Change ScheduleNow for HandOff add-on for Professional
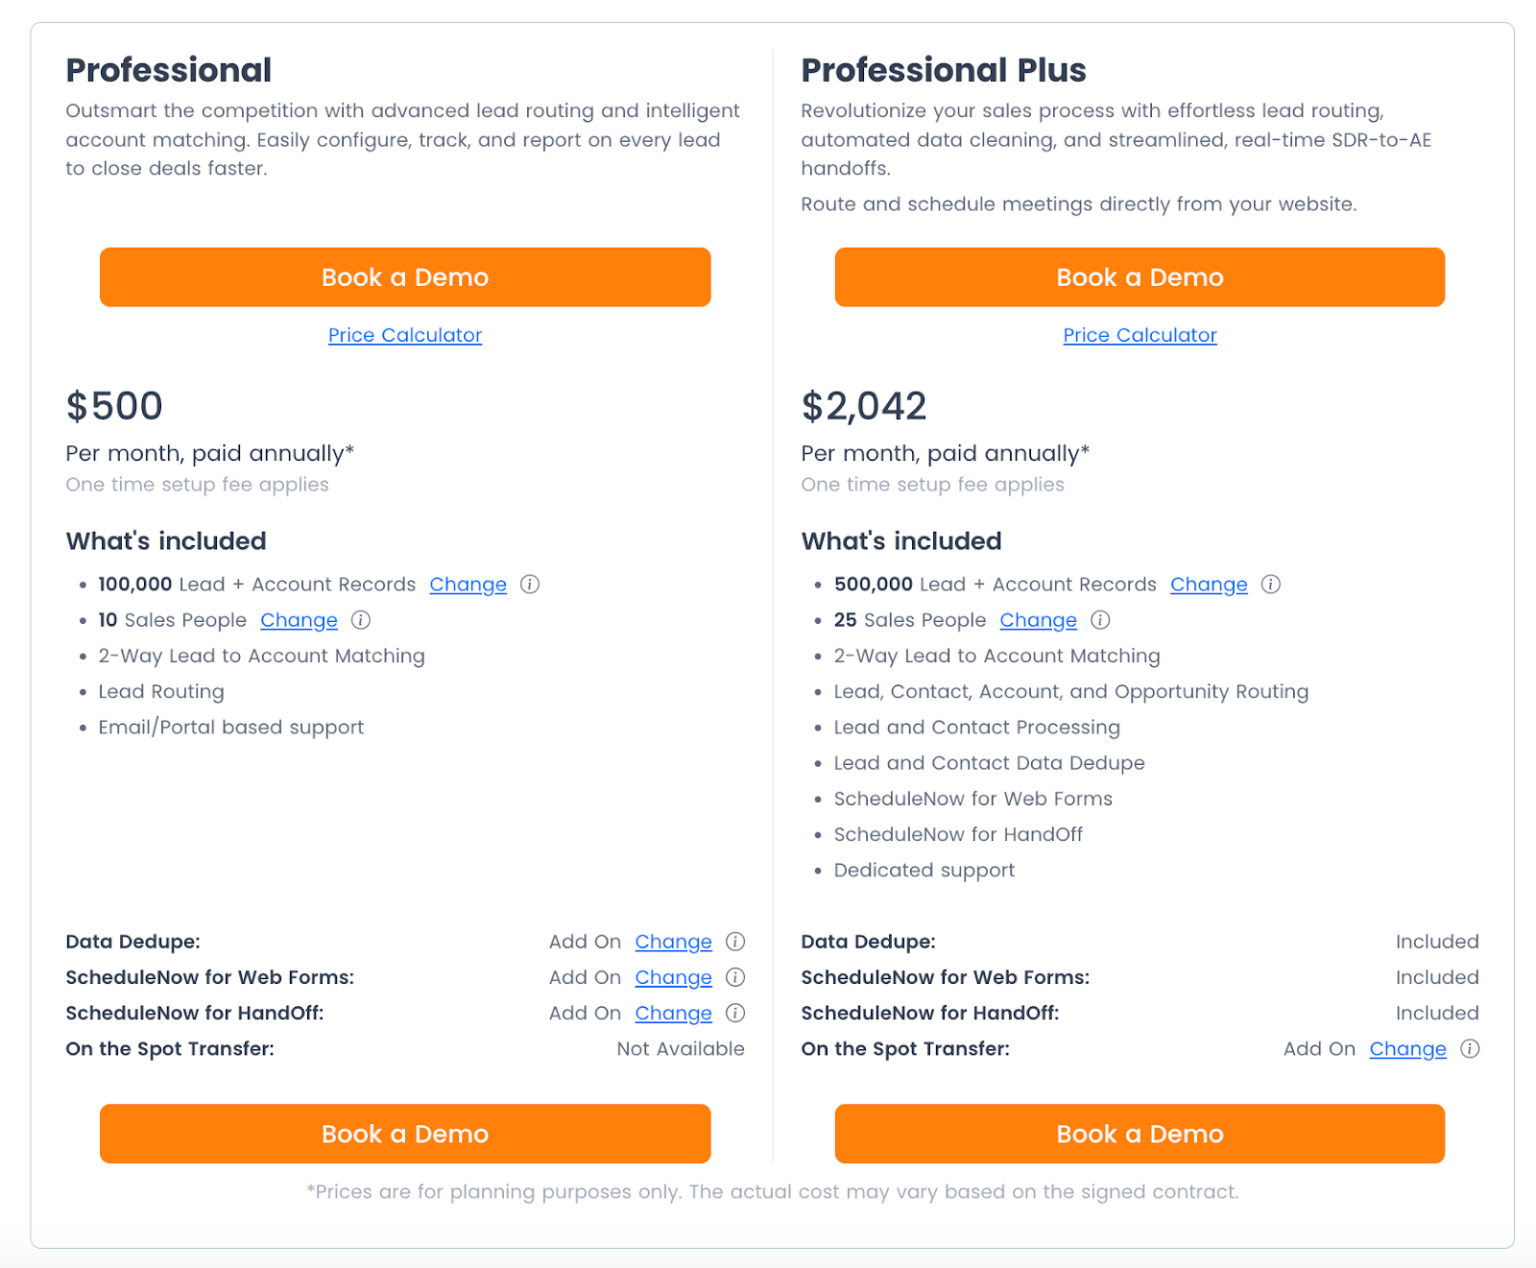 tap(673, 1013)
